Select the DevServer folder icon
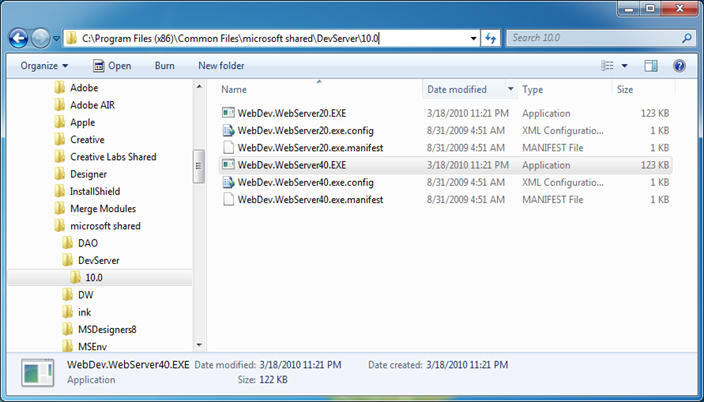The image size is (704, 402). pyautogui.click(x=67, y=260)
